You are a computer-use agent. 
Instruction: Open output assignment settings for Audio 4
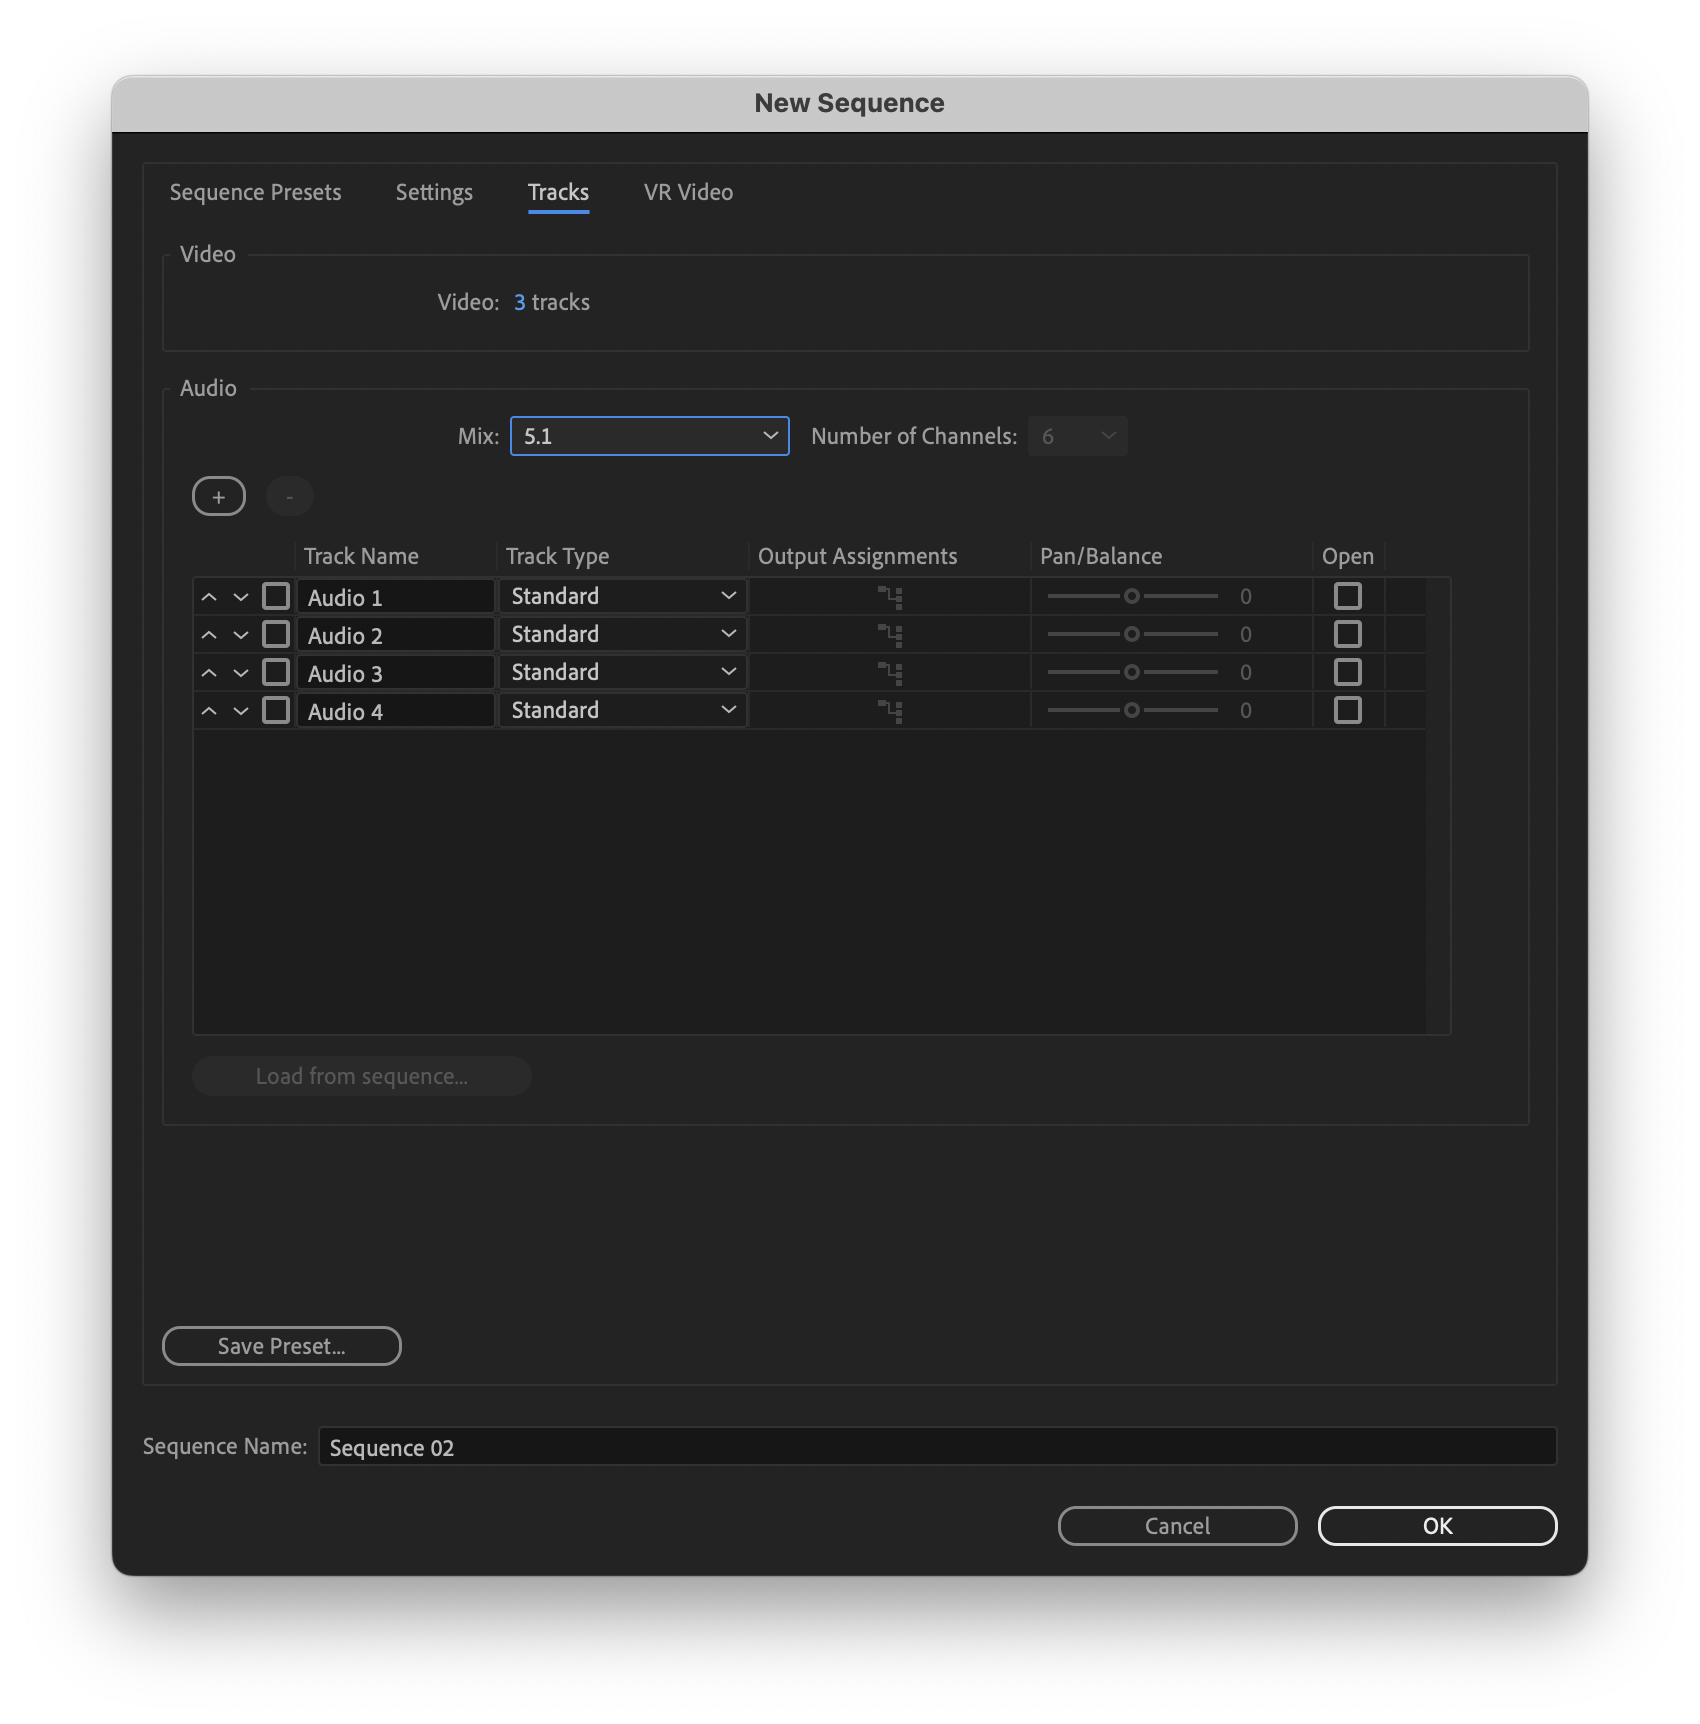890,710
